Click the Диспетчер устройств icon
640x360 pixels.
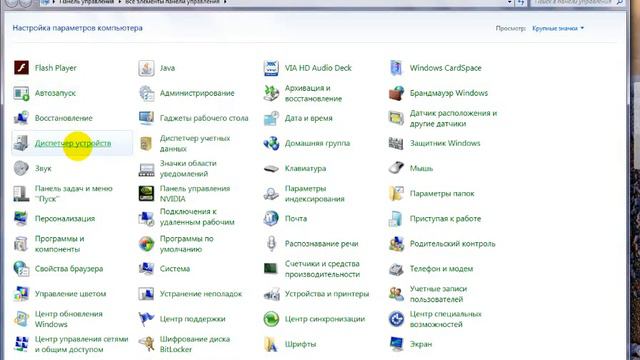point(21,143)
